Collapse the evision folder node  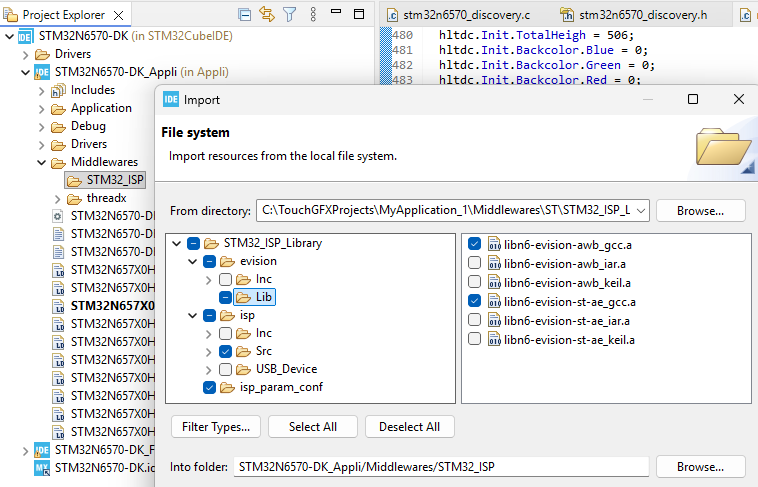[192, 262]
